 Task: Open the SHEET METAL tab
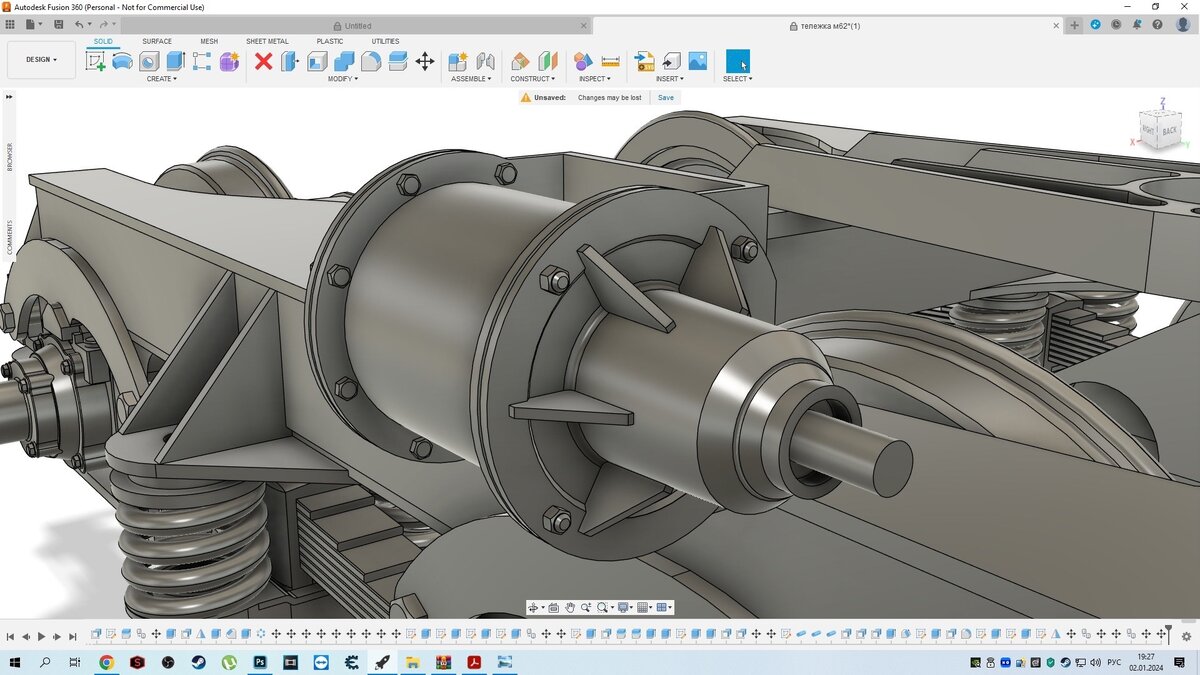click(267, 41)
